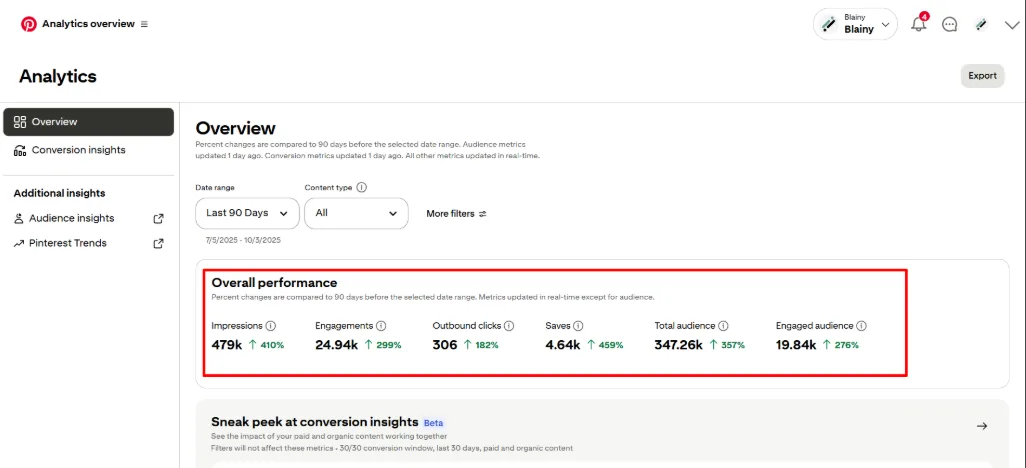The height and width of the screenshot is (468, 1026).
Task: Click the Analytics overview title
Action: point(88,24)
